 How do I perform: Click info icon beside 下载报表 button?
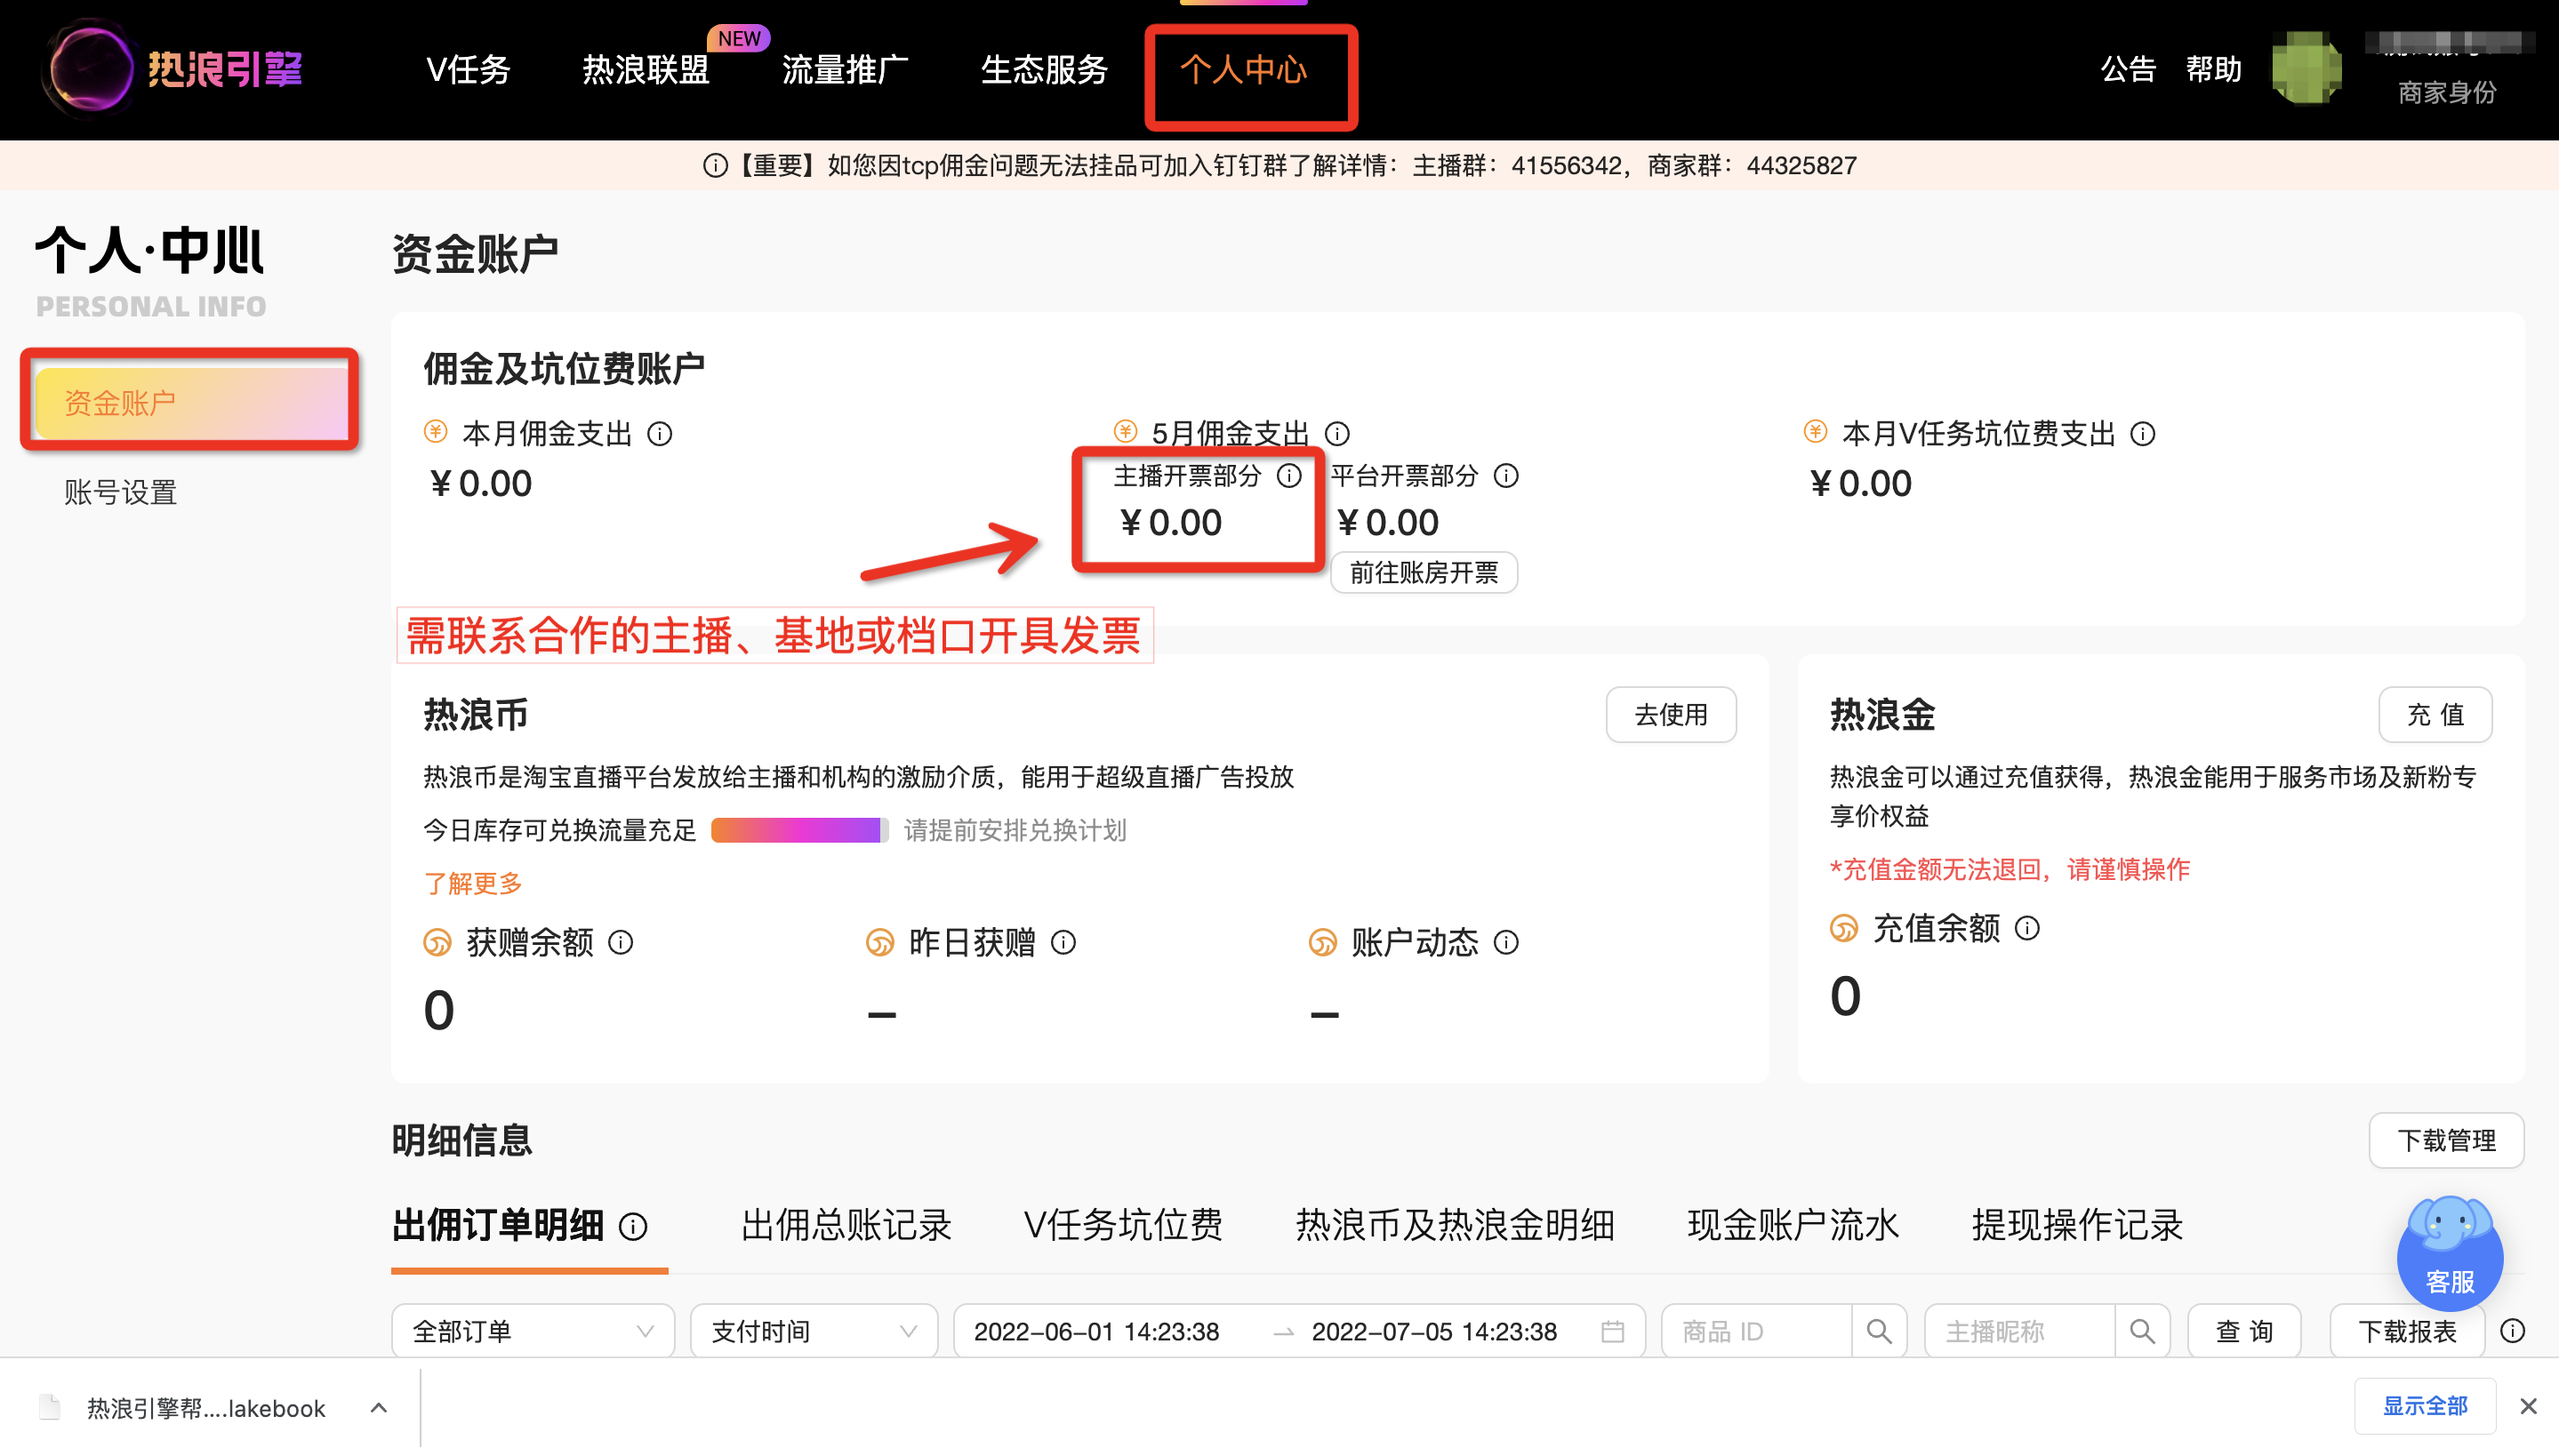tap(2513, 1331)
